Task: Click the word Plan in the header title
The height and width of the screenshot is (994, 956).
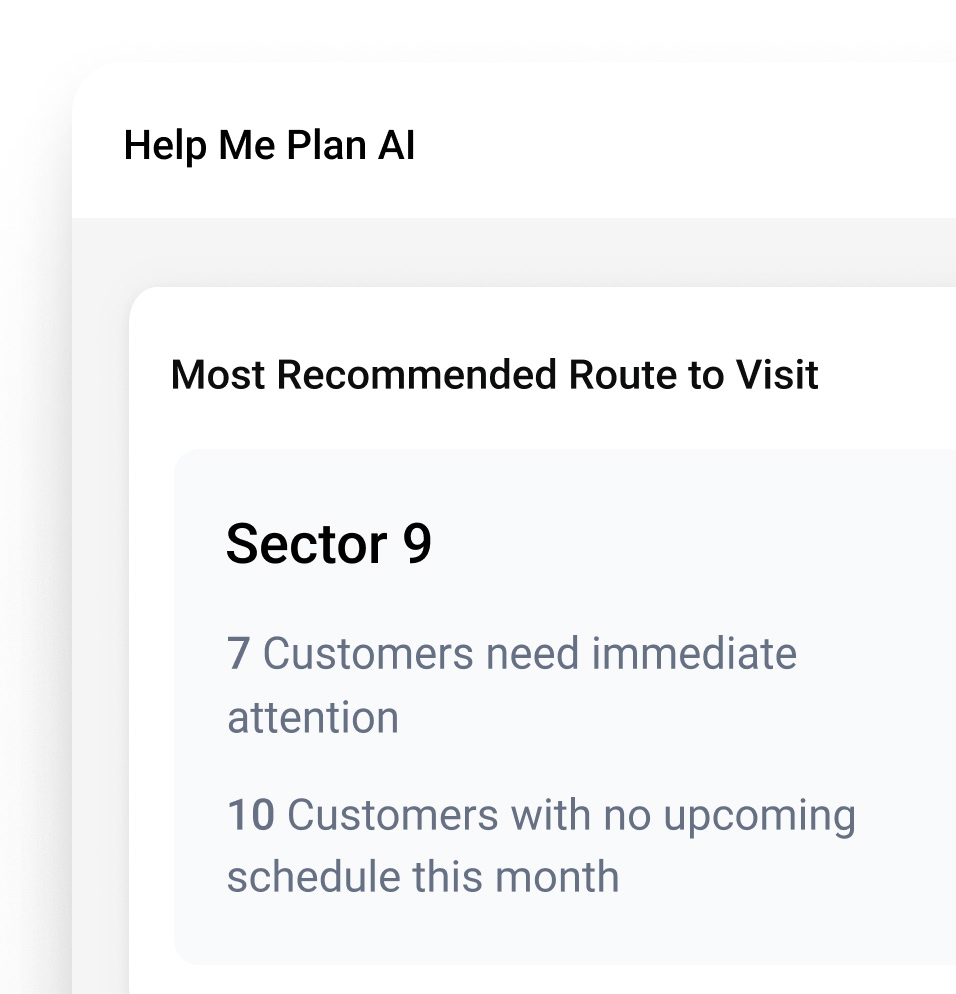Action: tap(326, 146)
